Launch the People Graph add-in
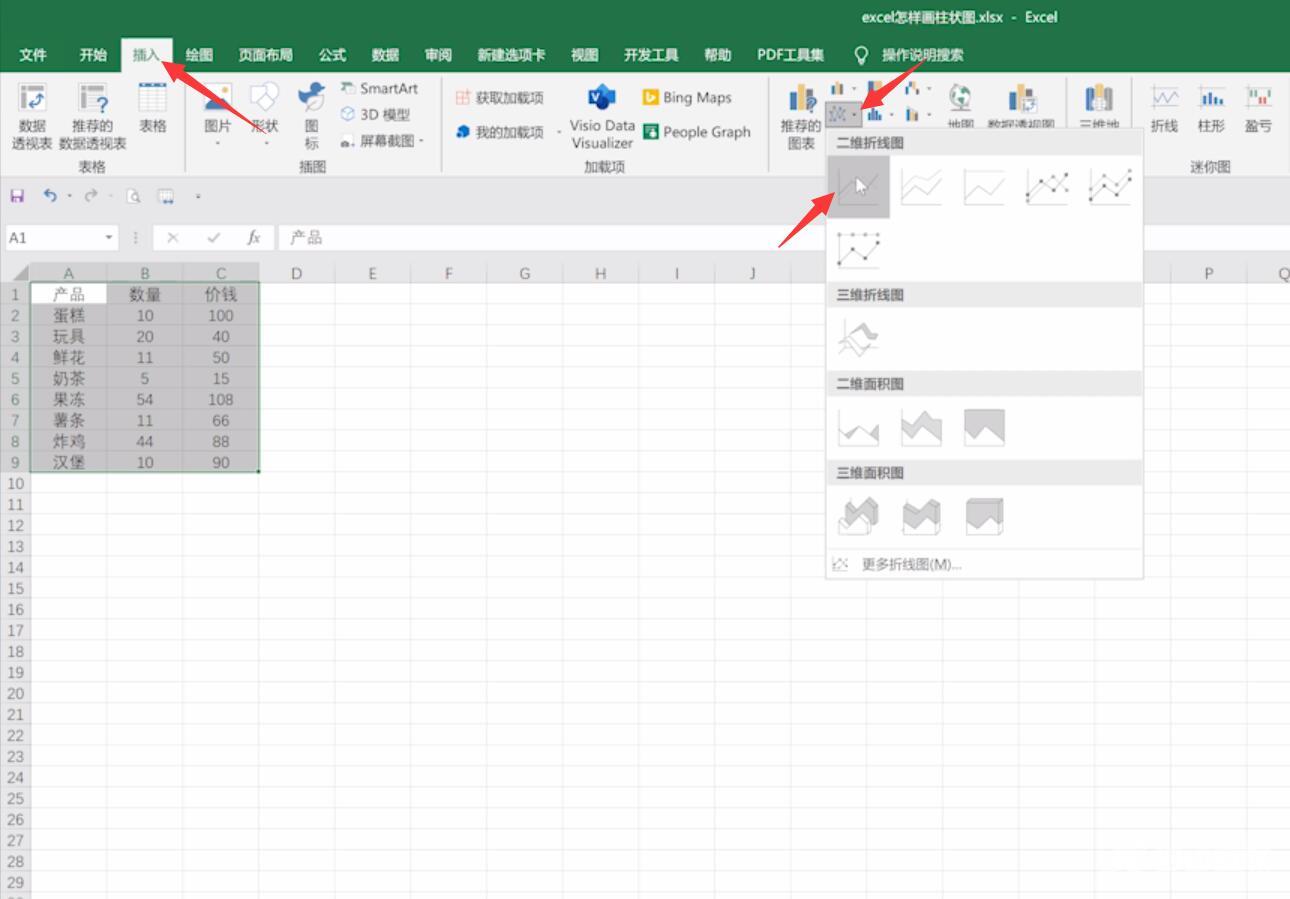 [697, 132]
